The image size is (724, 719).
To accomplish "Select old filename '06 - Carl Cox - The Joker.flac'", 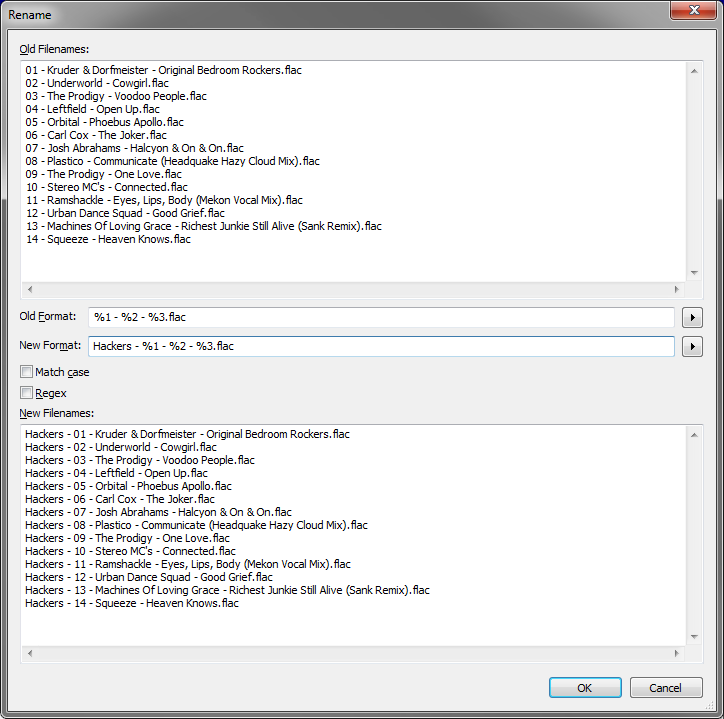I will 96,135.
